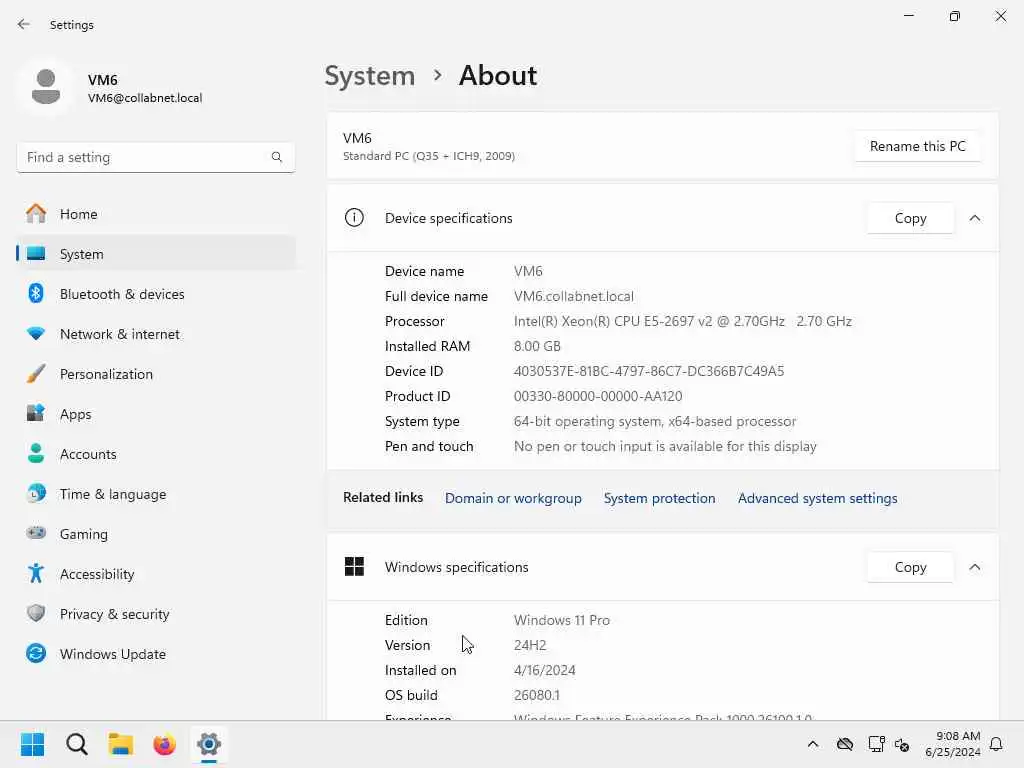Screen dimensions: 1024x768
Task: Click the Accounts person icon
Action: click(x=36, y=453)
